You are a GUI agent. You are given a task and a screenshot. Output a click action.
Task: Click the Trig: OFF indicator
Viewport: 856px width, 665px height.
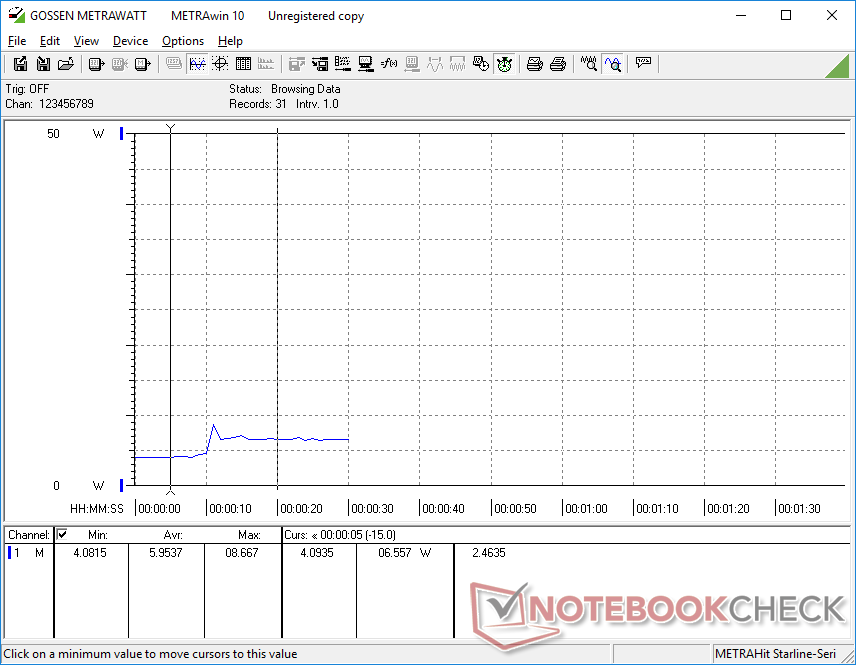(27, 88)
